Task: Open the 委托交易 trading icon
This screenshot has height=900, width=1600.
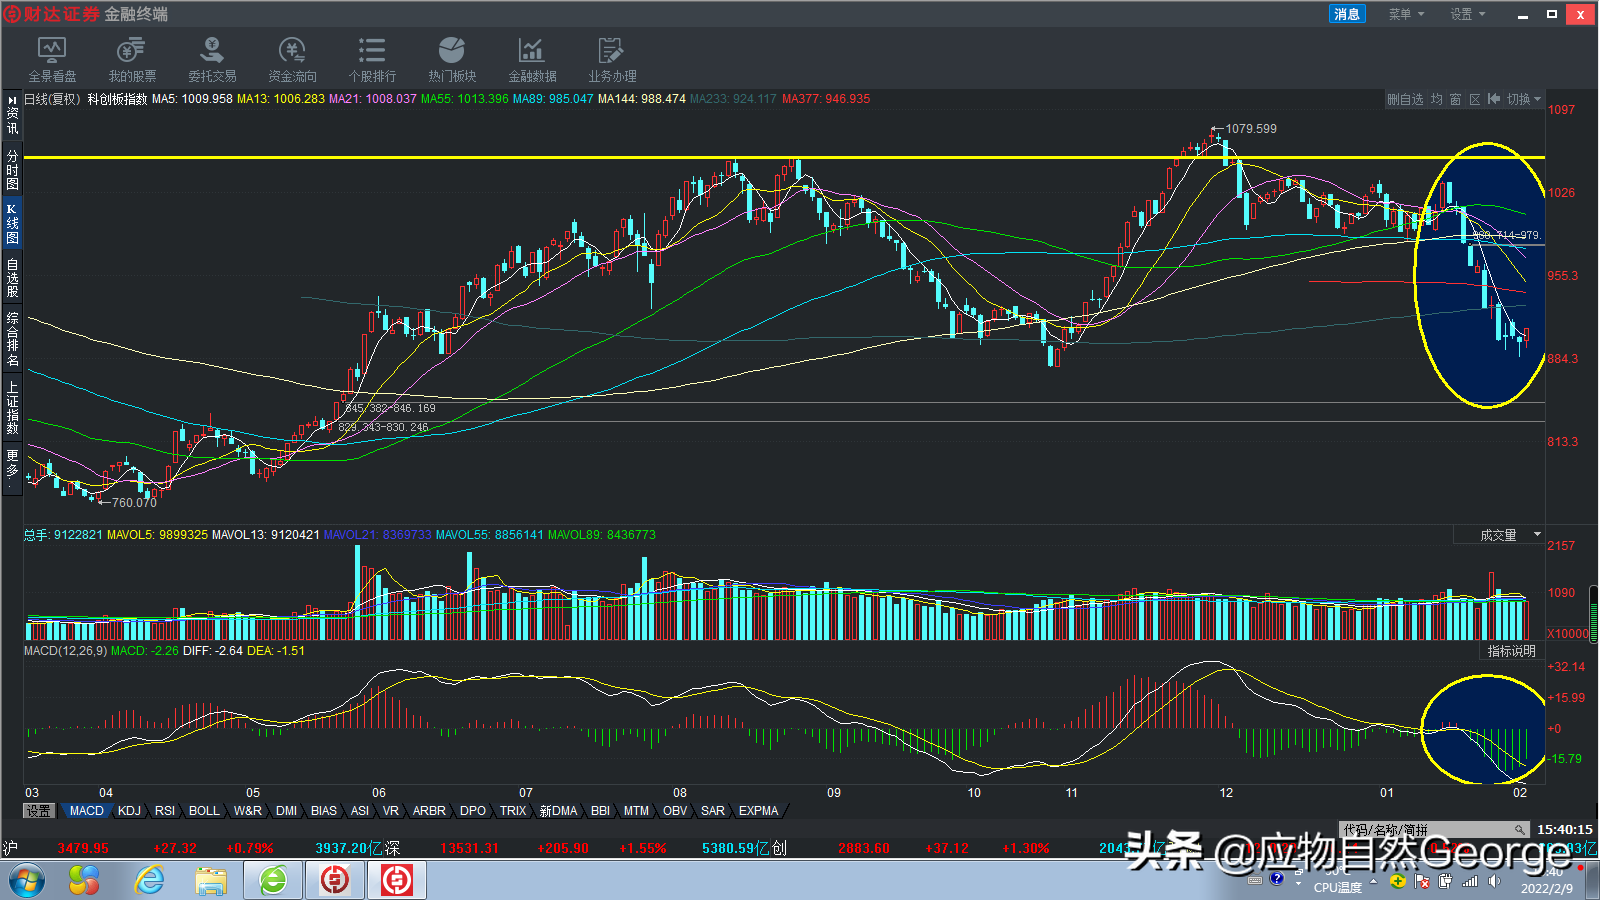Action: coord(212,60)
